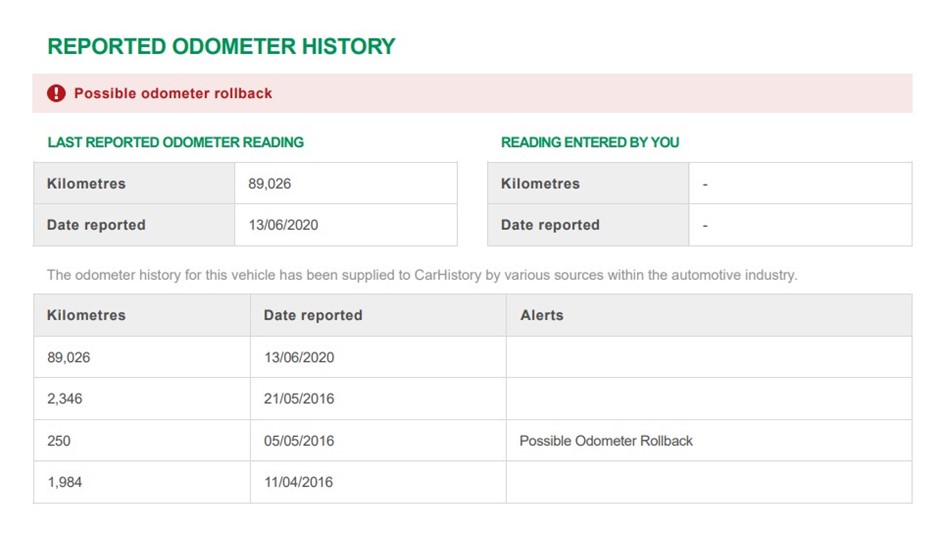
Task: Click the 05/05/2016 date cell
Action: [299, 441]
